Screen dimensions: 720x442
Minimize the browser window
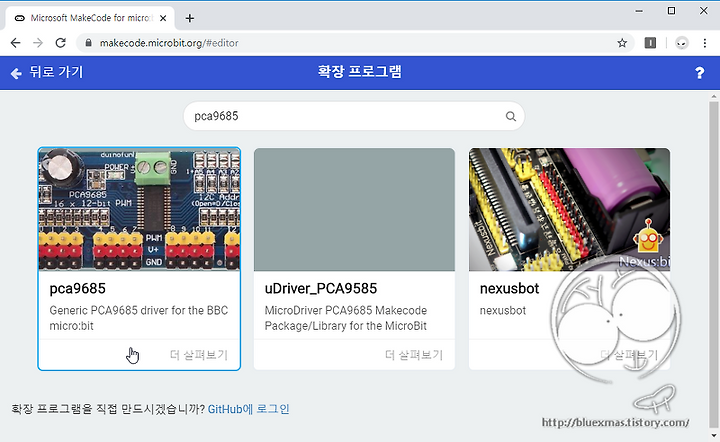point(639,11)
